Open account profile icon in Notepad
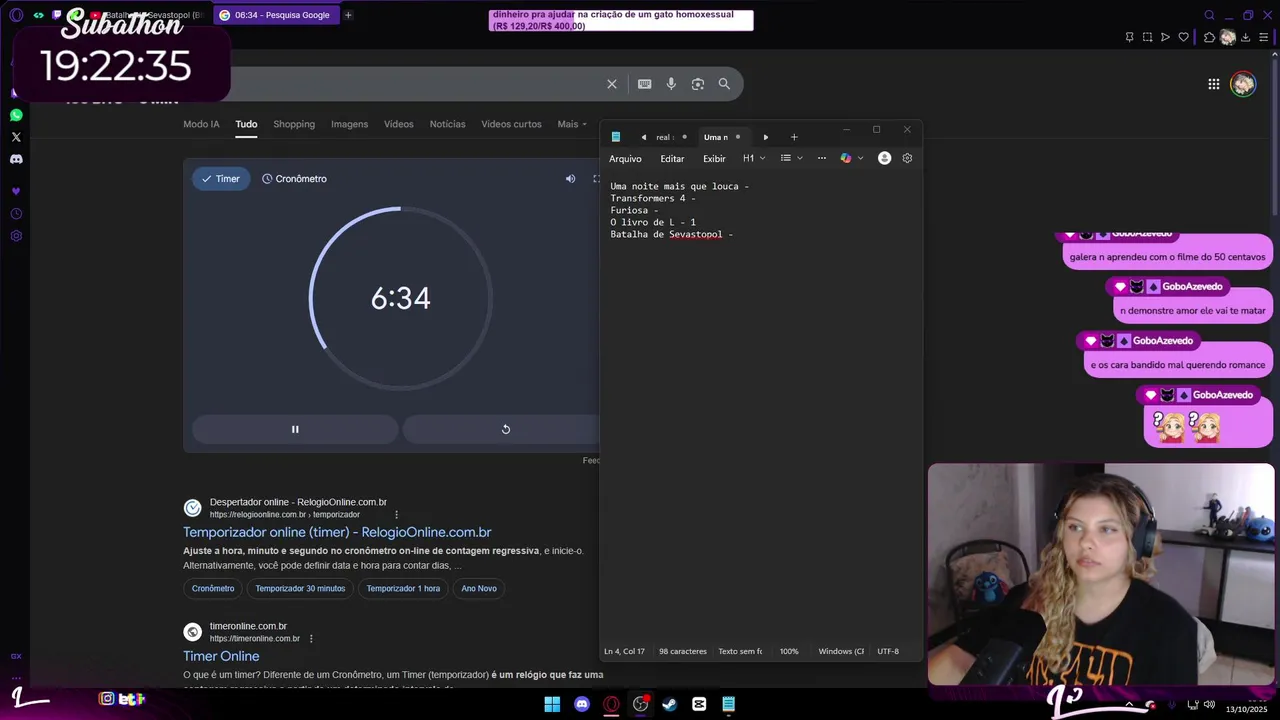This screenshot has height=720, width=1280. coord(884,158)
